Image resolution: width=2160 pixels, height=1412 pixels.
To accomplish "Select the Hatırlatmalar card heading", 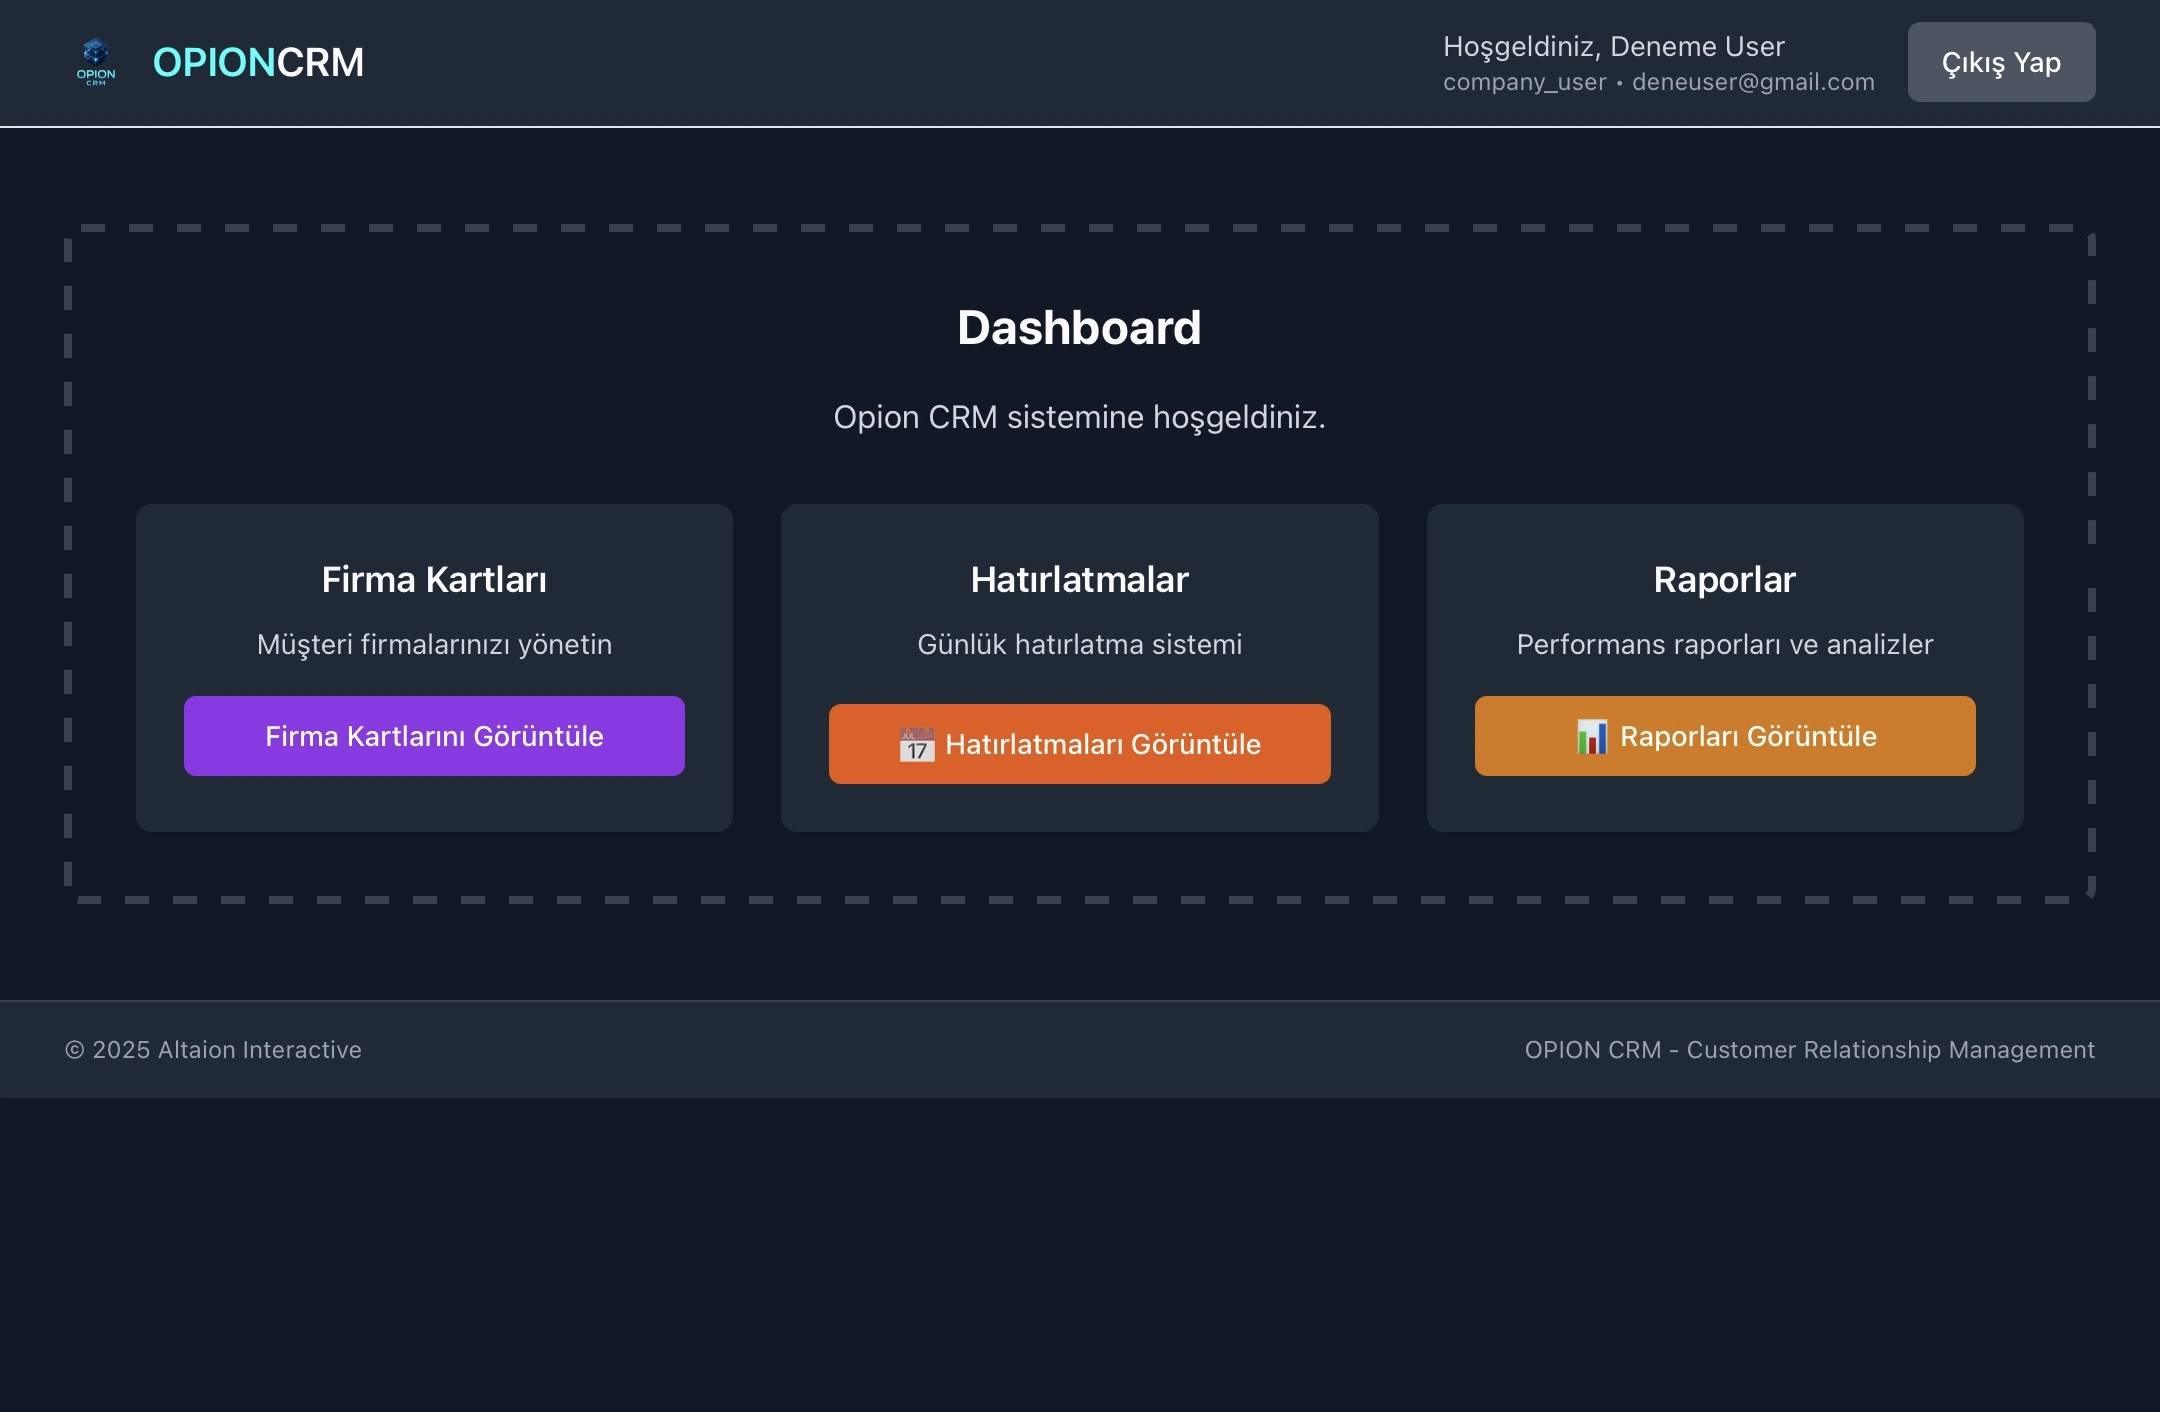I will click(x=1079, y=580).
